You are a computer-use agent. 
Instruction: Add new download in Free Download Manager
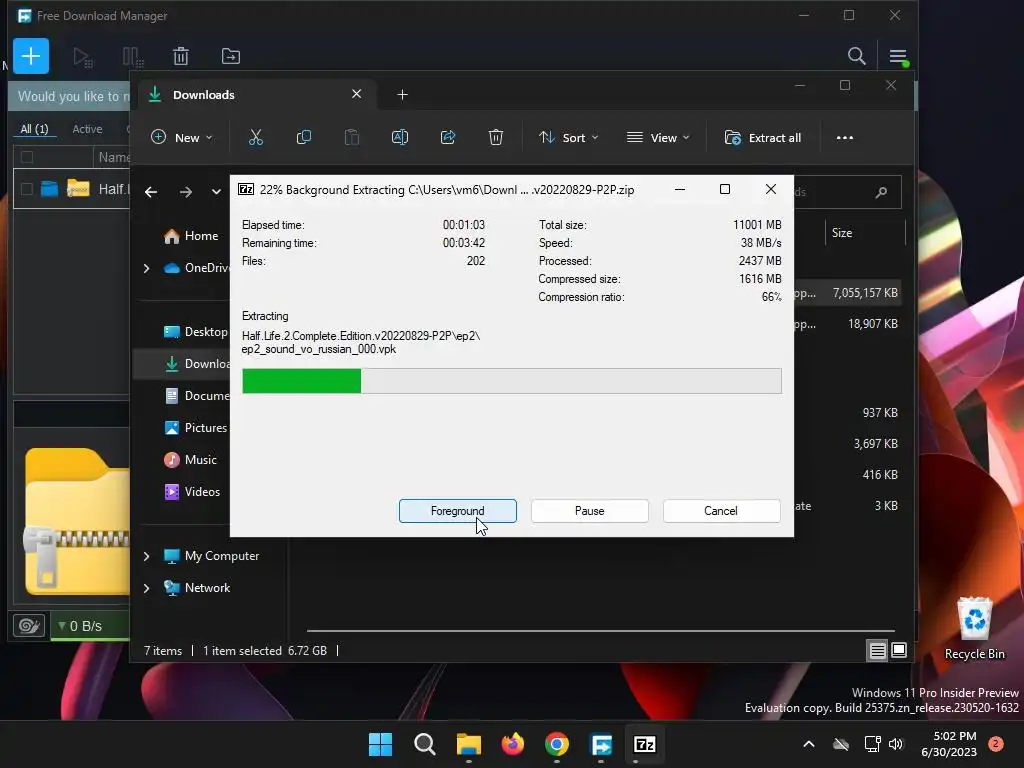31,56
